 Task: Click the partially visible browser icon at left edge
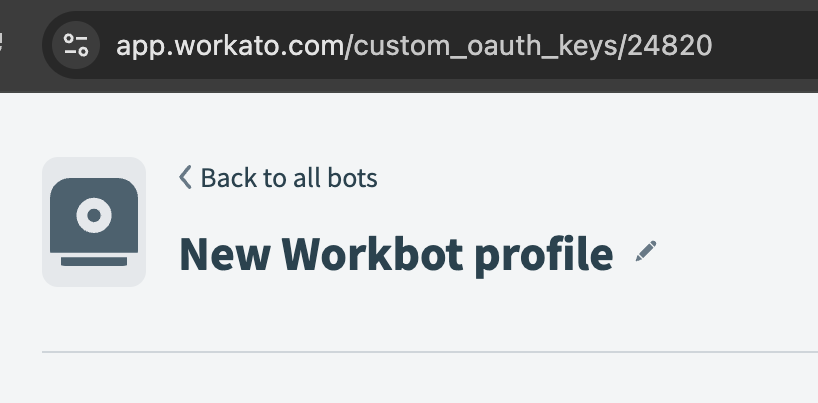(3, 44)
